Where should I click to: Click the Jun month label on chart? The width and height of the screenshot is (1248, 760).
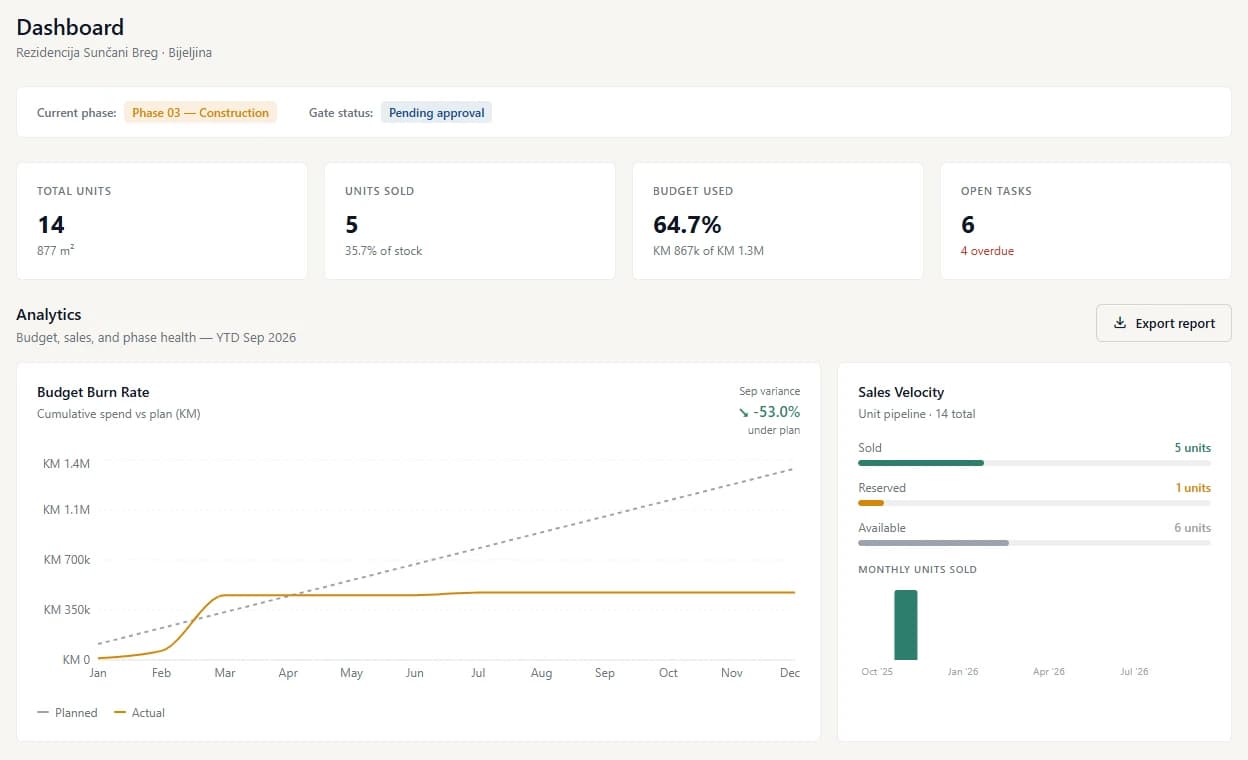415,673
